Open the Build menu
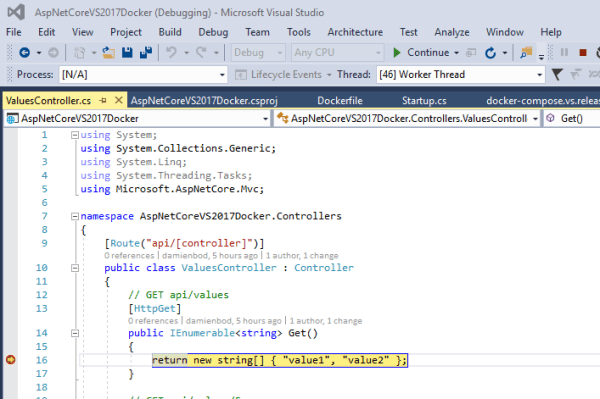The image size is (600, 399). coord(170,32)
